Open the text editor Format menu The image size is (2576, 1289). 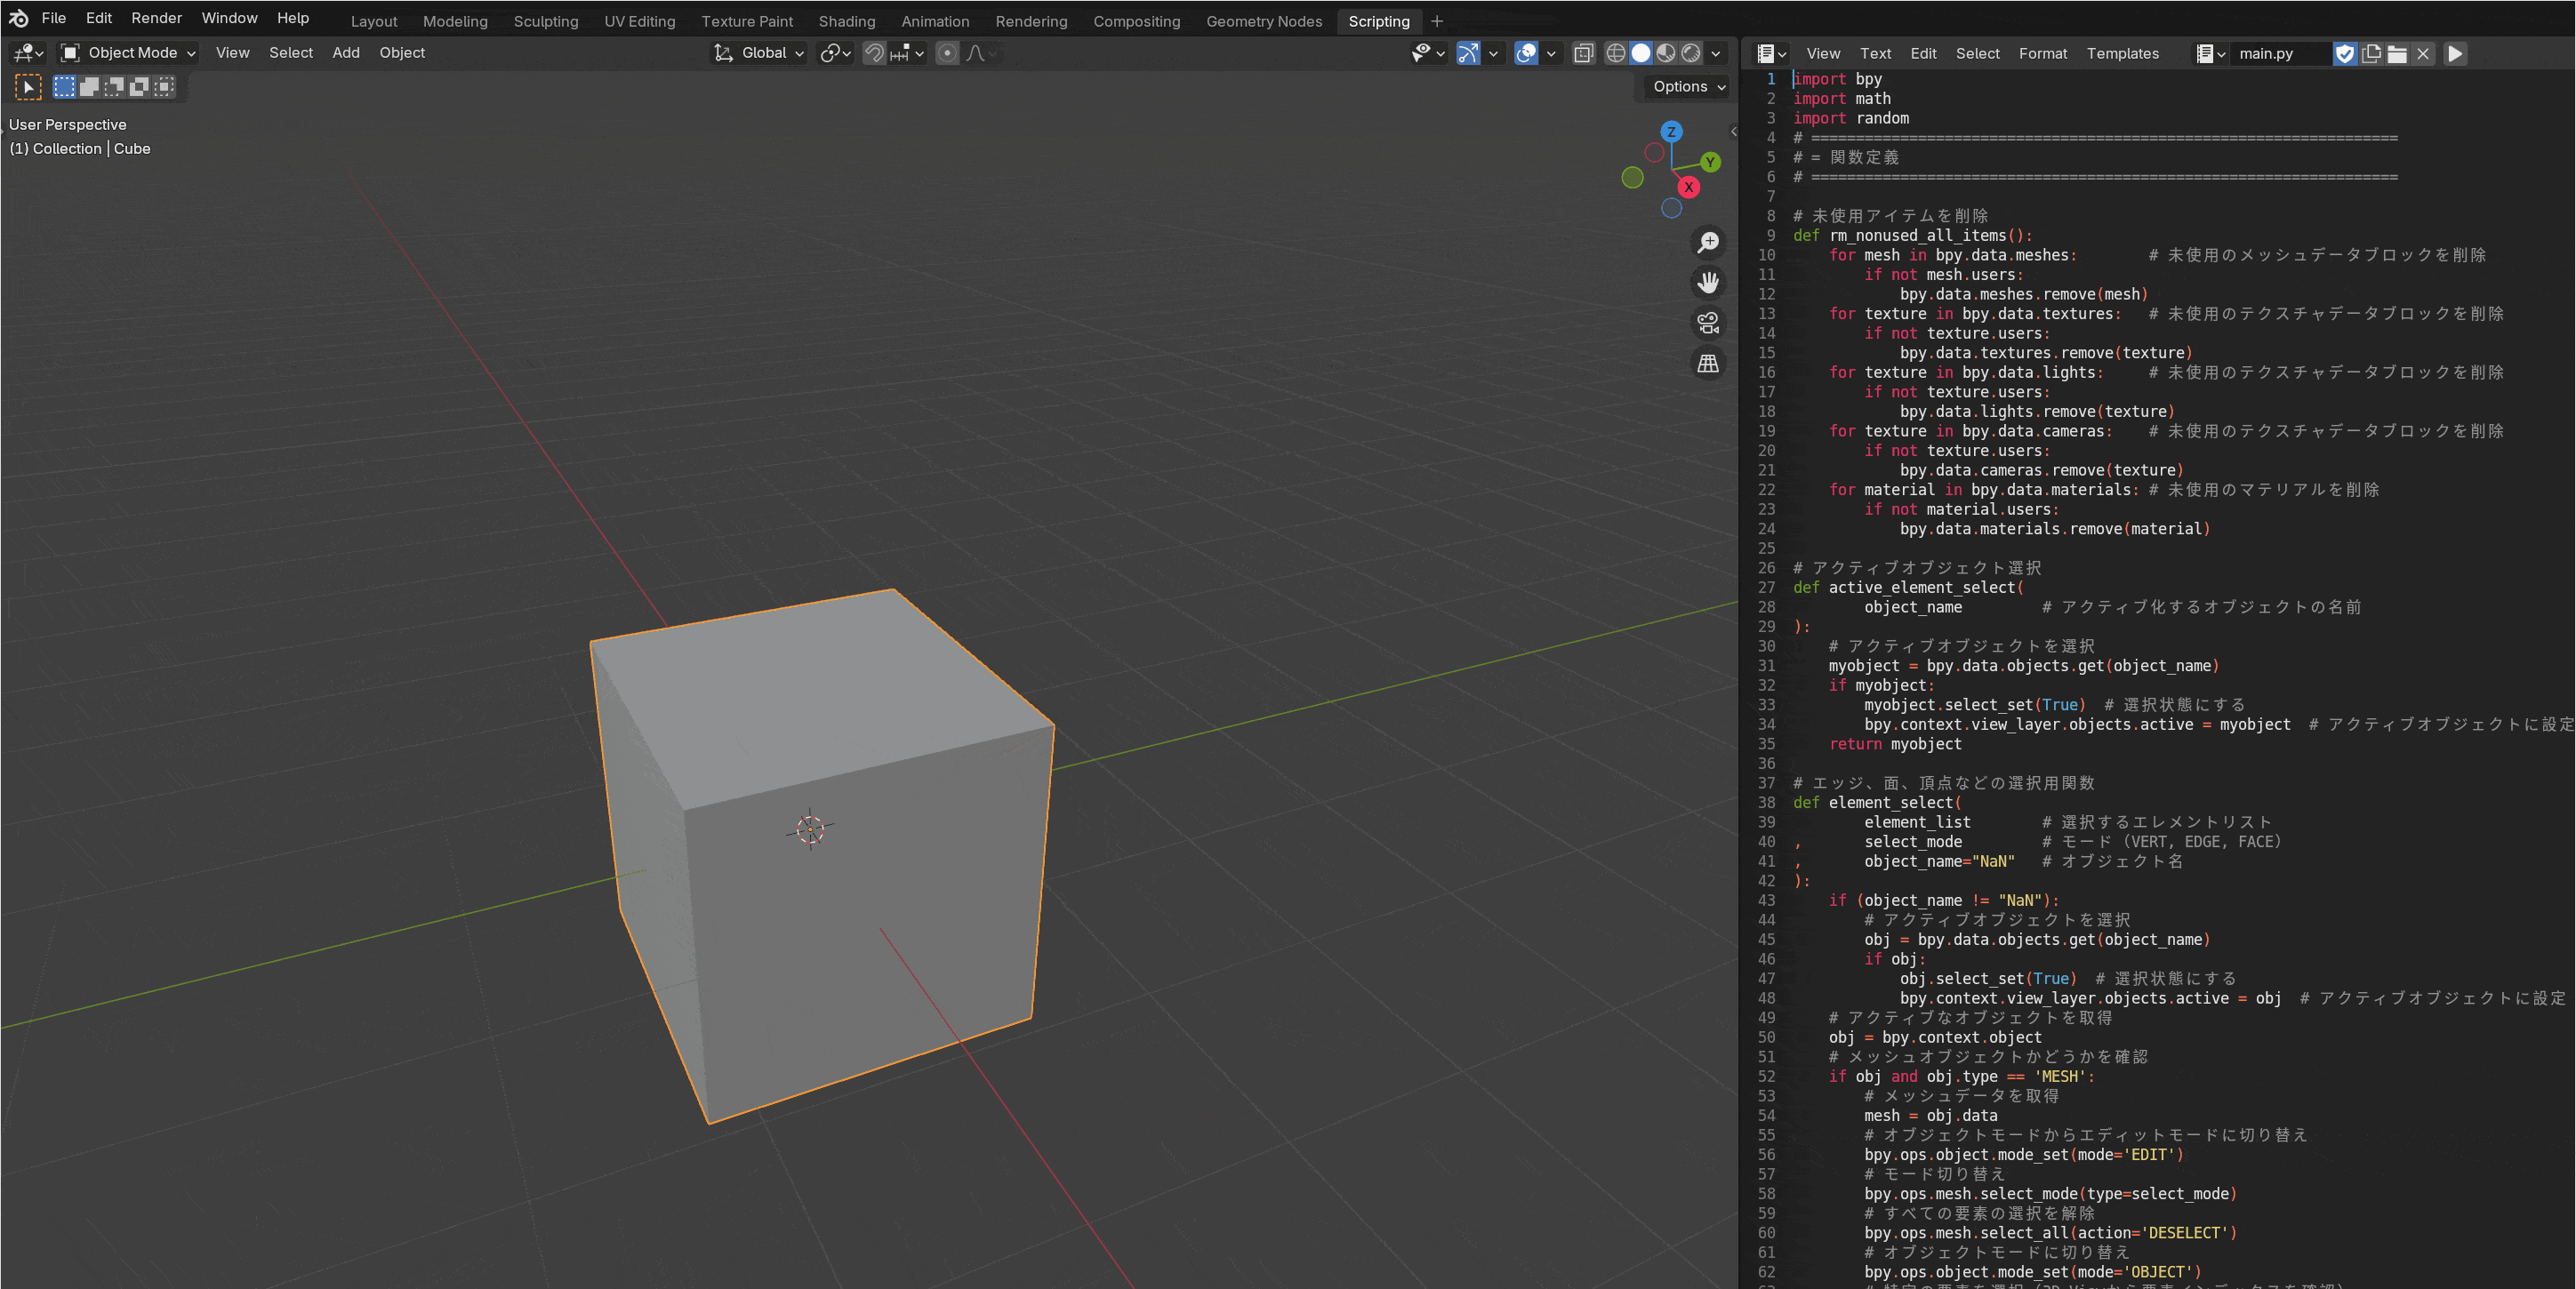2042,54
